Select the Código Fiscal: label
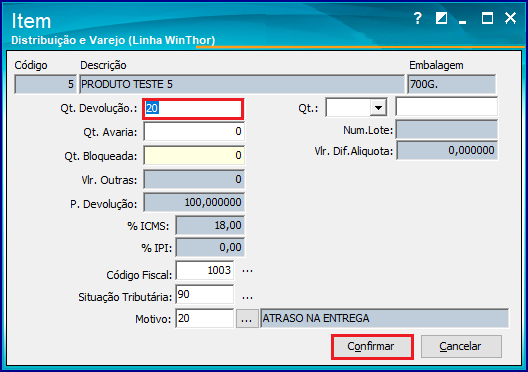Viewport: 528px width, 372px height. click(139, 275)
